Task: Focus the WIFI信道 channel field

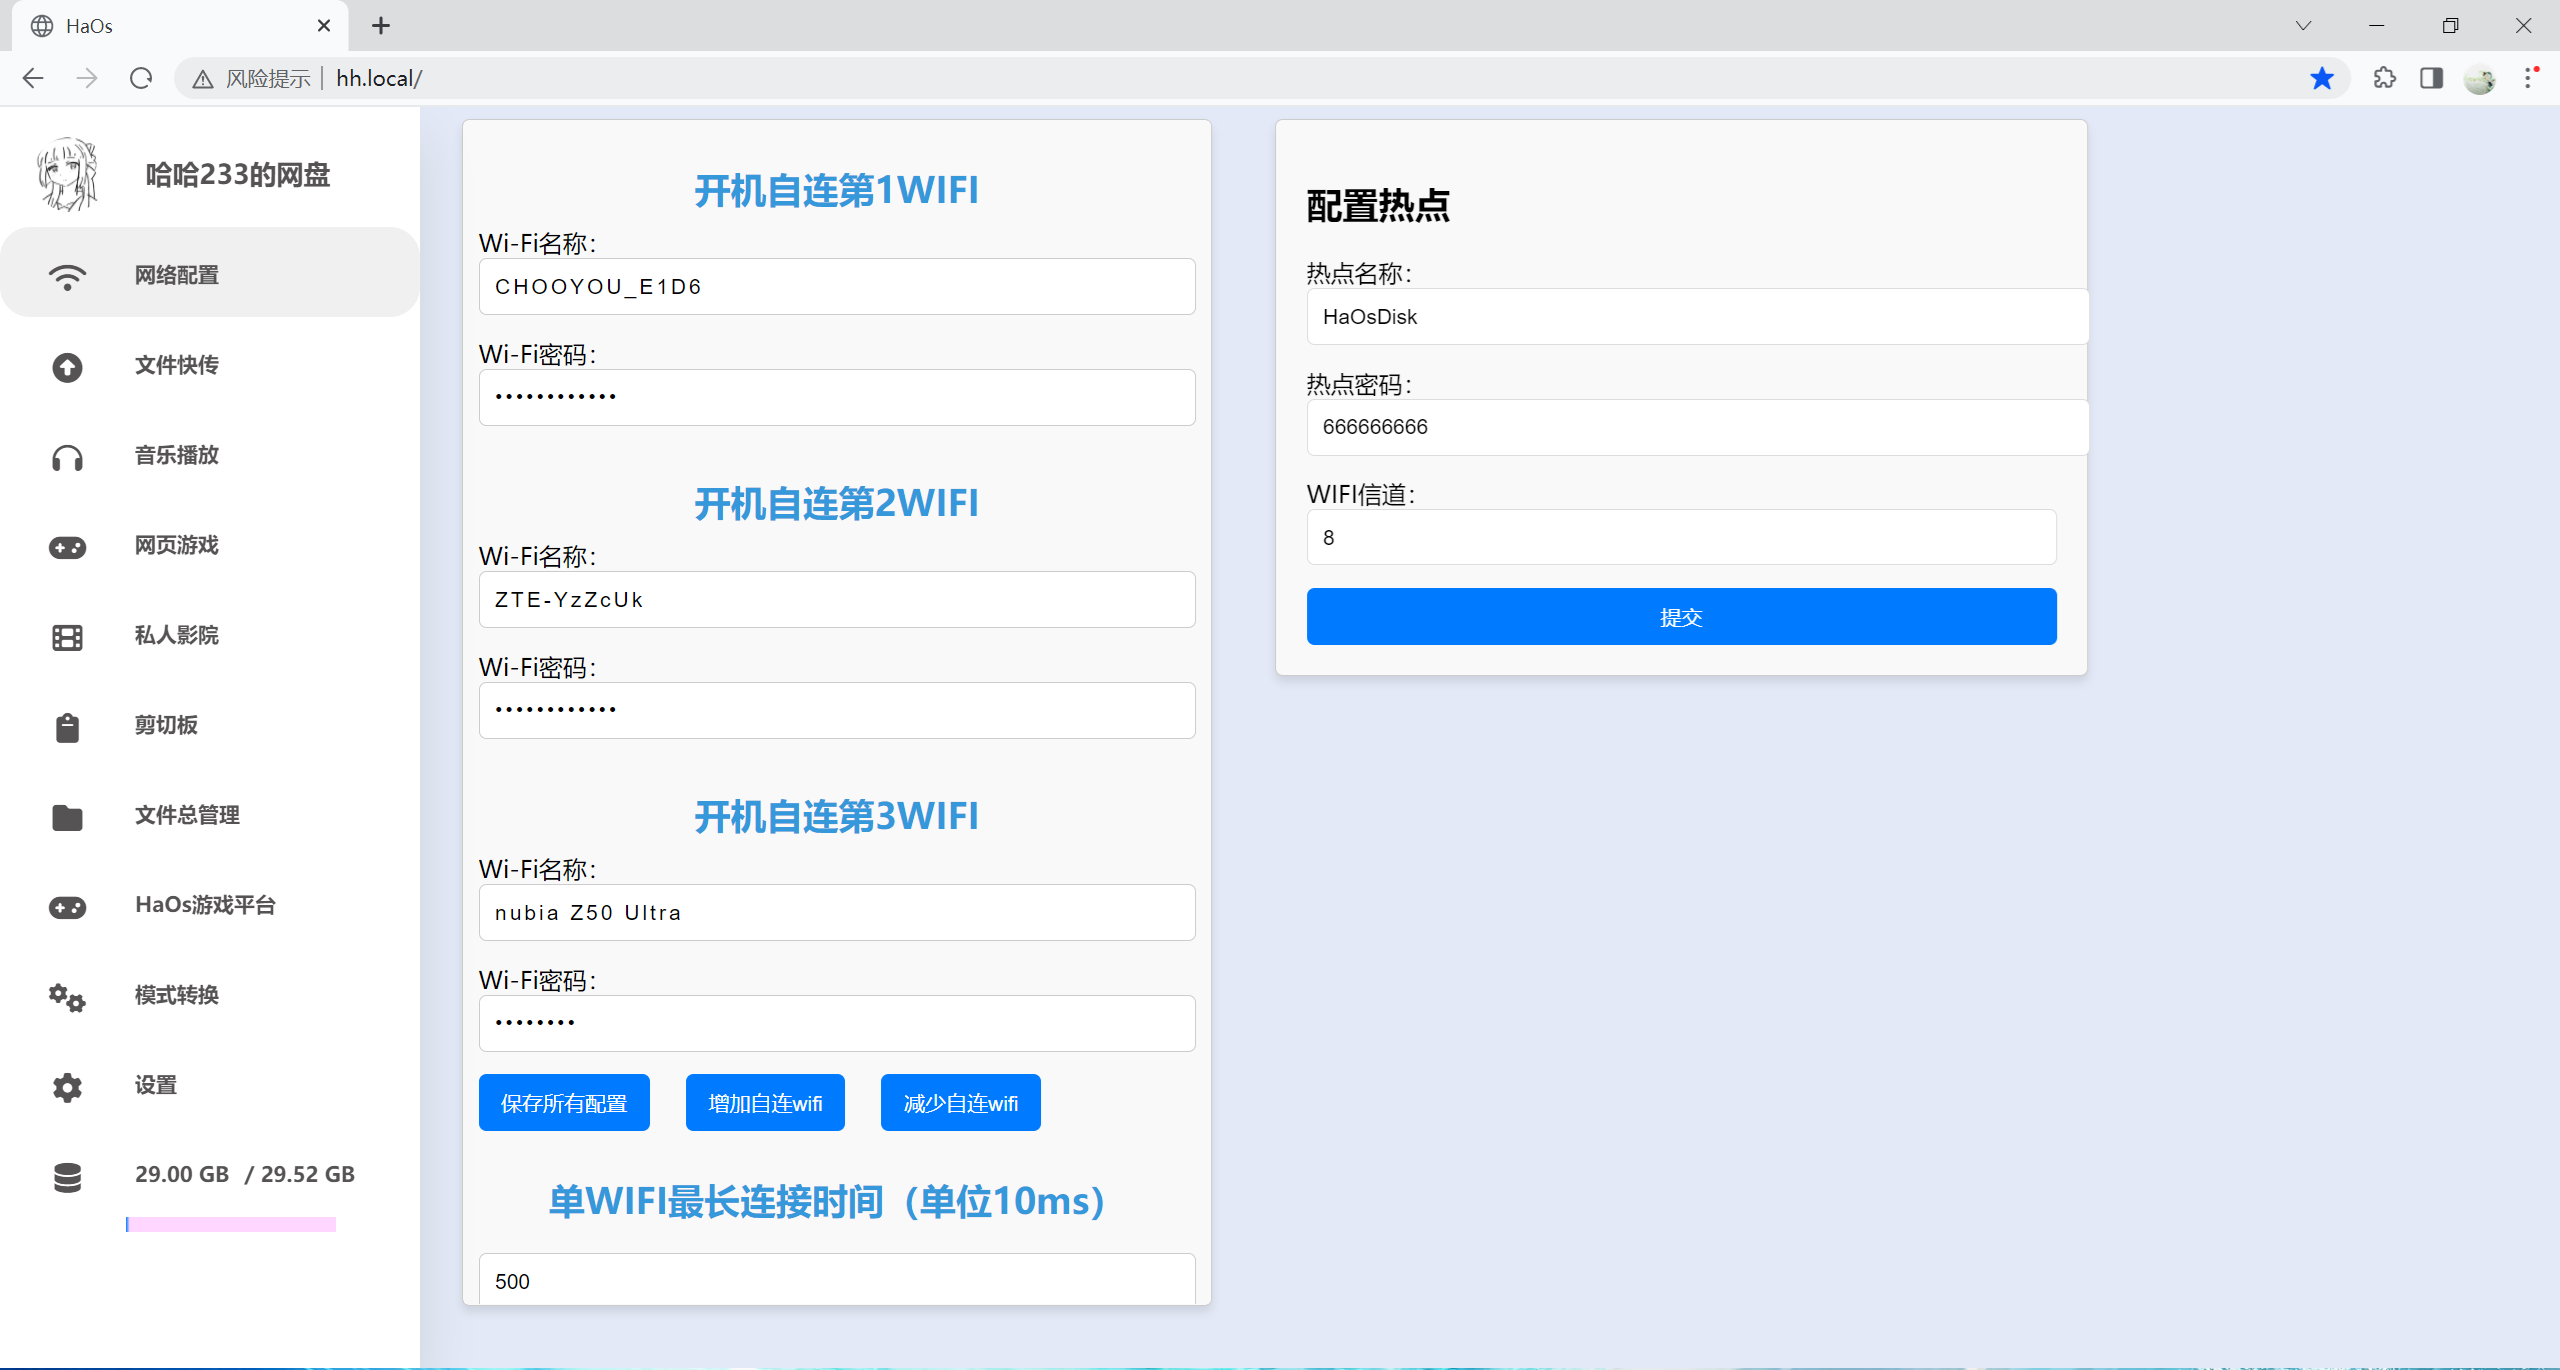Action: [1681, 537]
